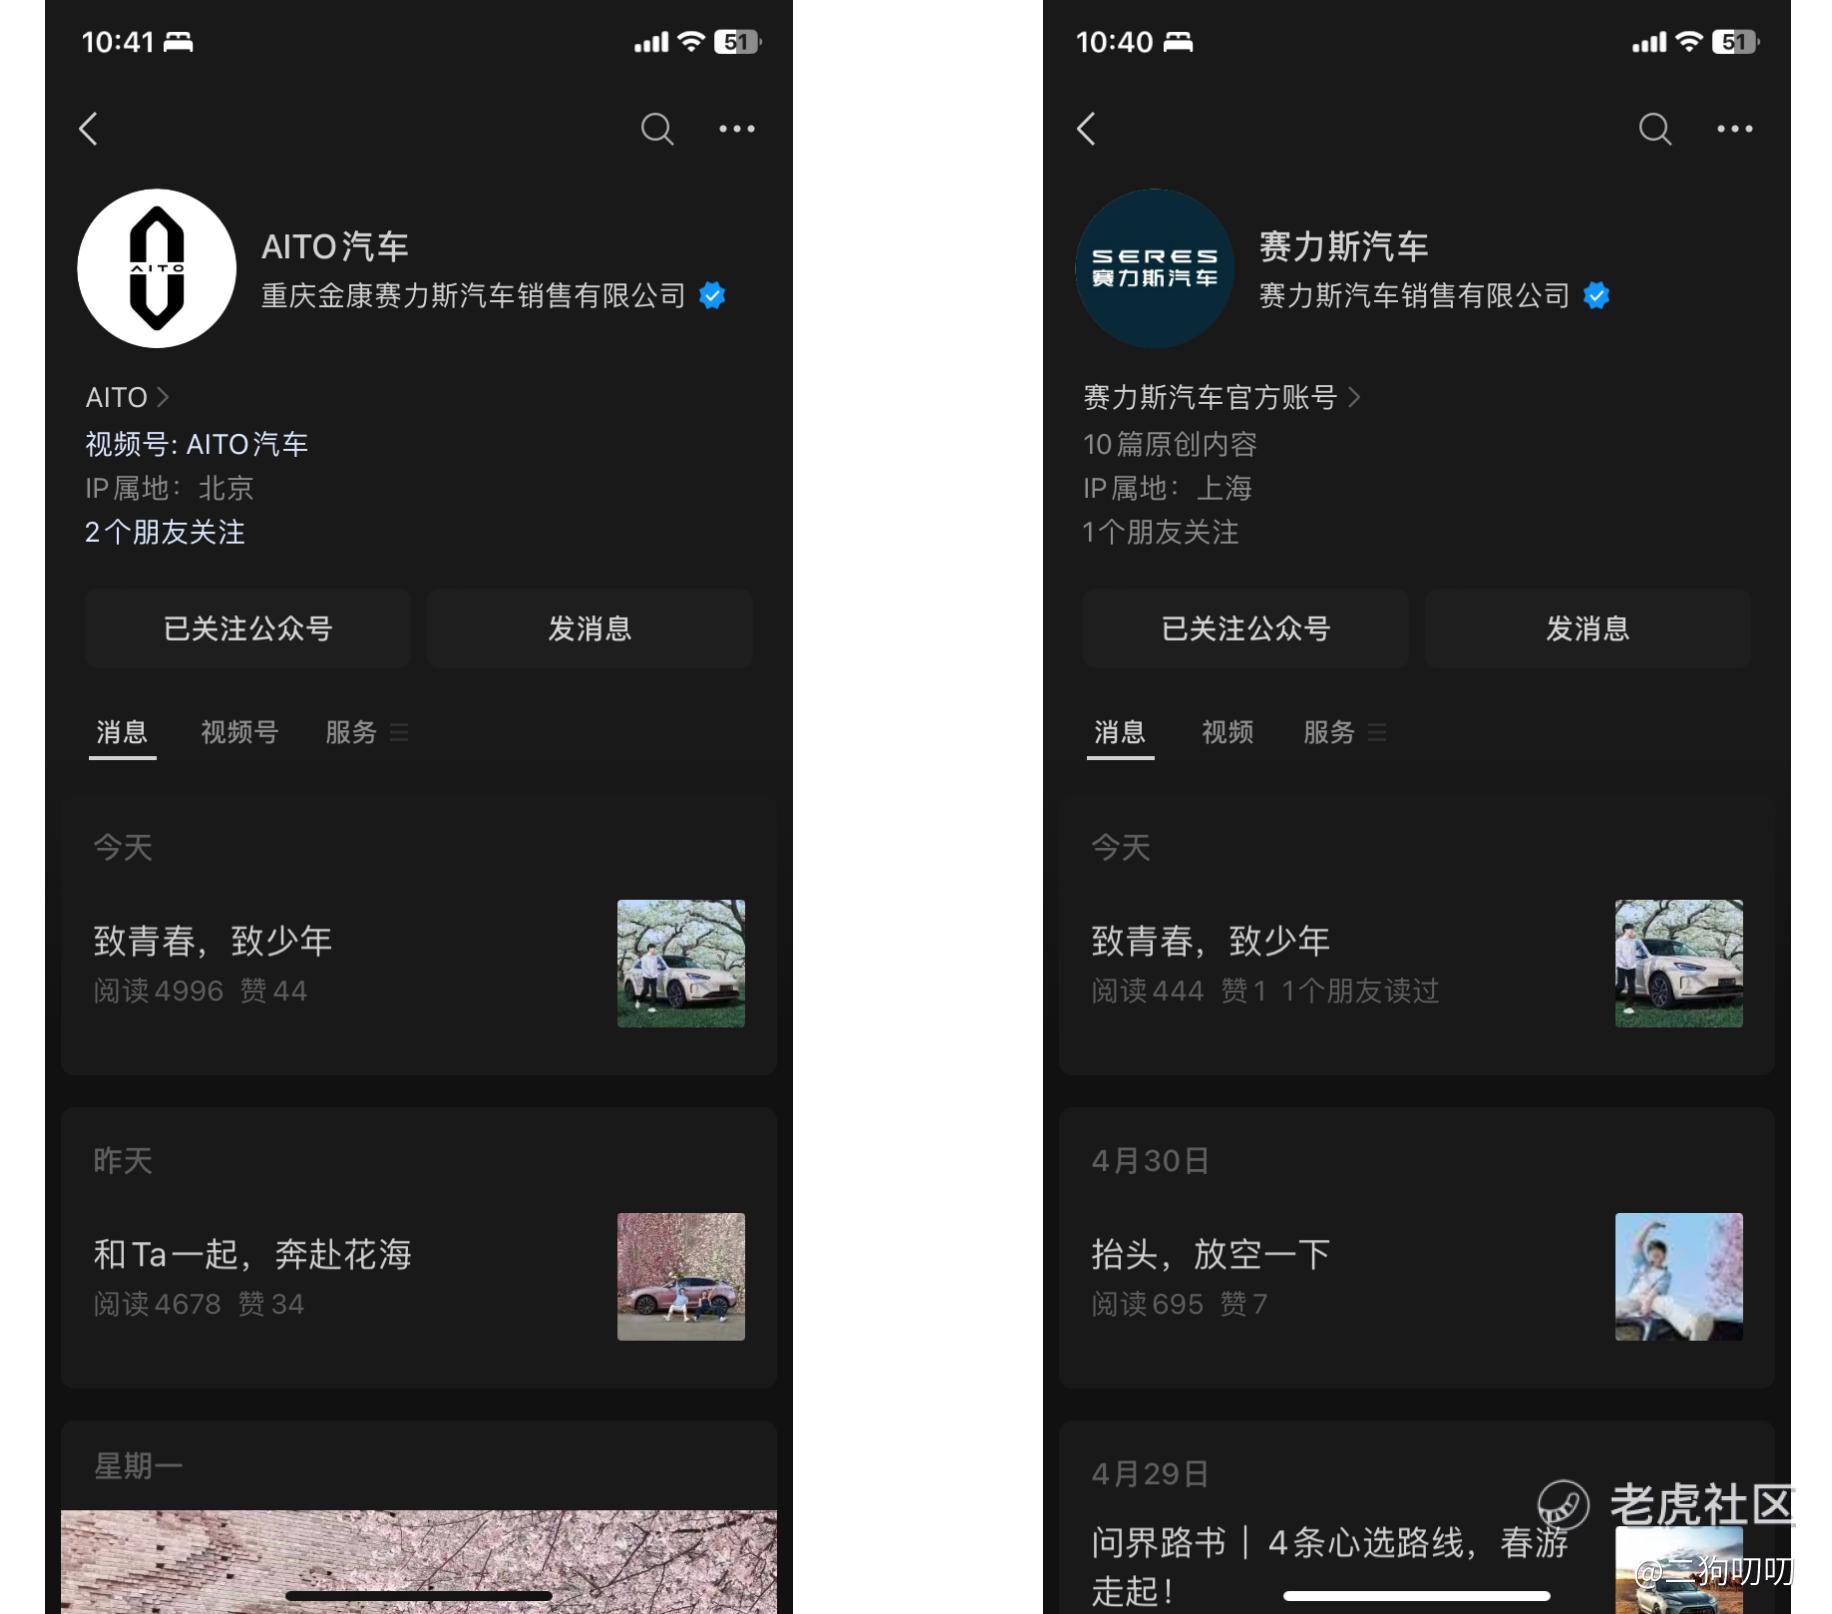This screenshot has width=1832, height=1614.
Task: Tap 已关注公众号 button on 赛力斯汽车
Action: click(1246, 628)
